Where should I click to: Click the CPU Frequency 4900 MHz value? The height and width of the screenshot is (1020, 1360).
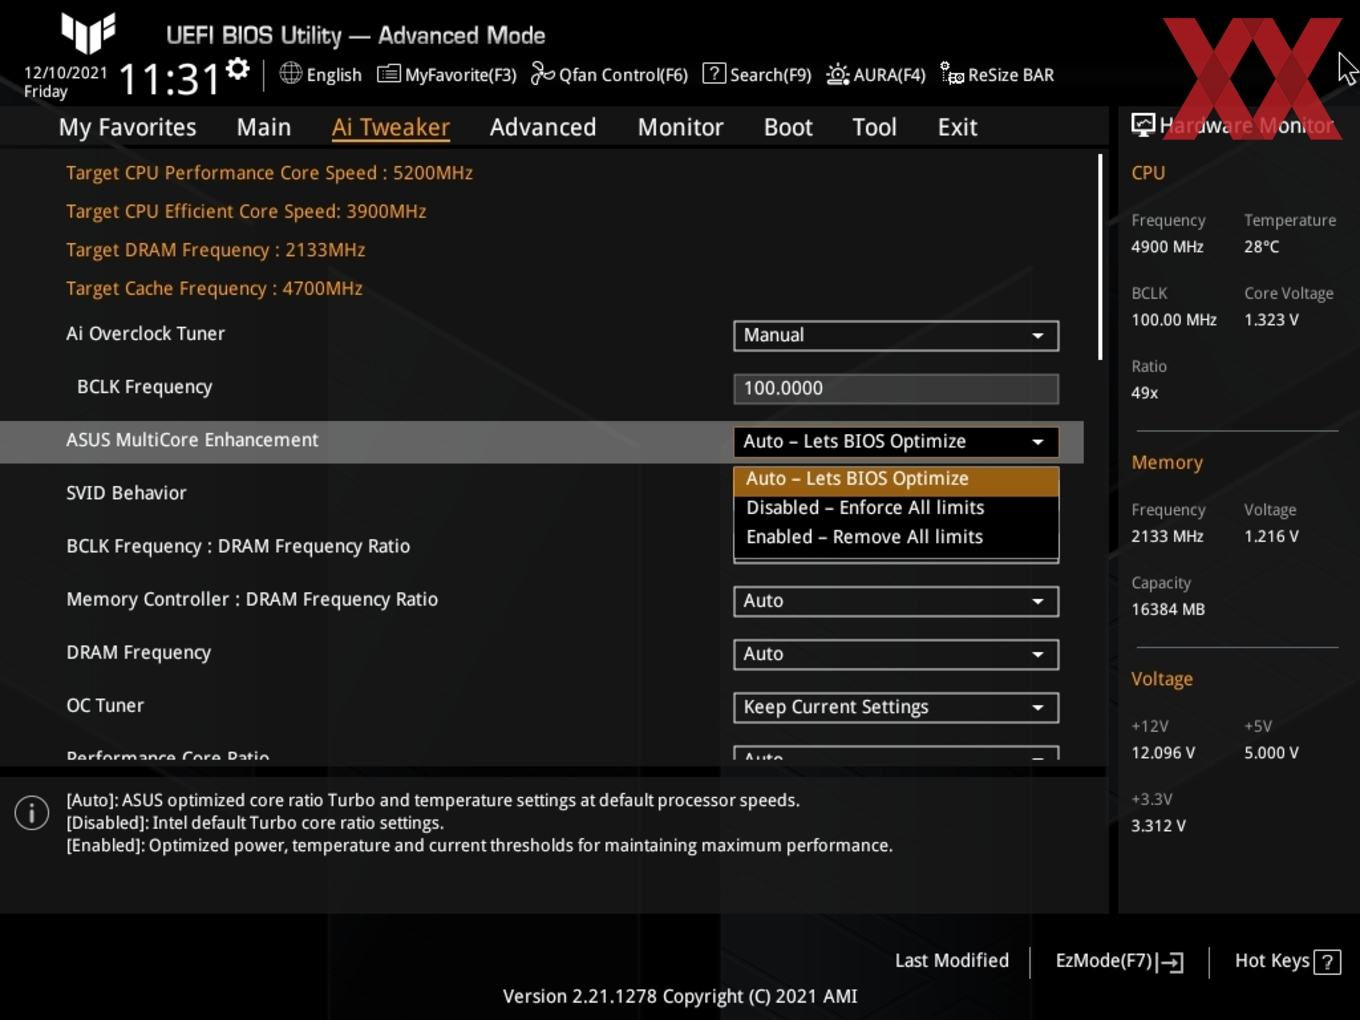1167,247
